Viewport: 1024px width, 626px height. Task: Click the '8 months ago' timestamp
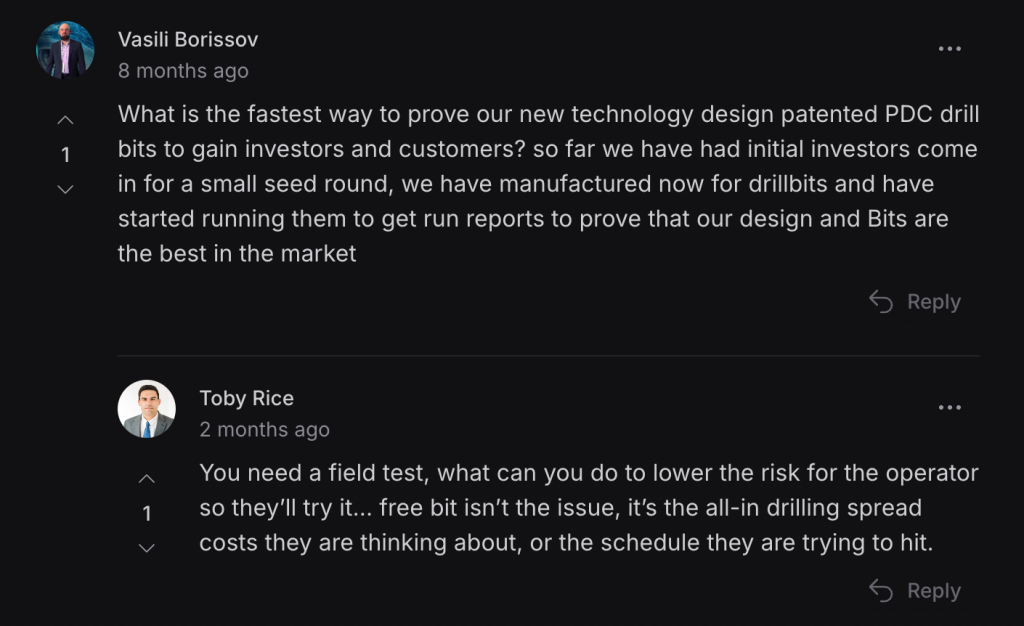184,70
